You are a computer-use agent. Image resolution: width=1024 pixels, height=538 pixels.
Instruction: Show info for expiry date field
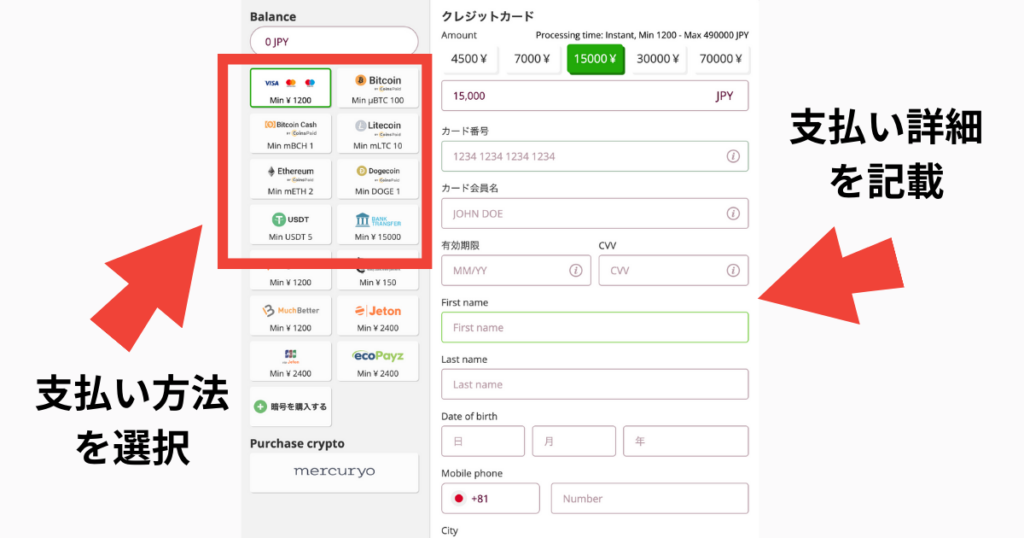tap(575, 270)
